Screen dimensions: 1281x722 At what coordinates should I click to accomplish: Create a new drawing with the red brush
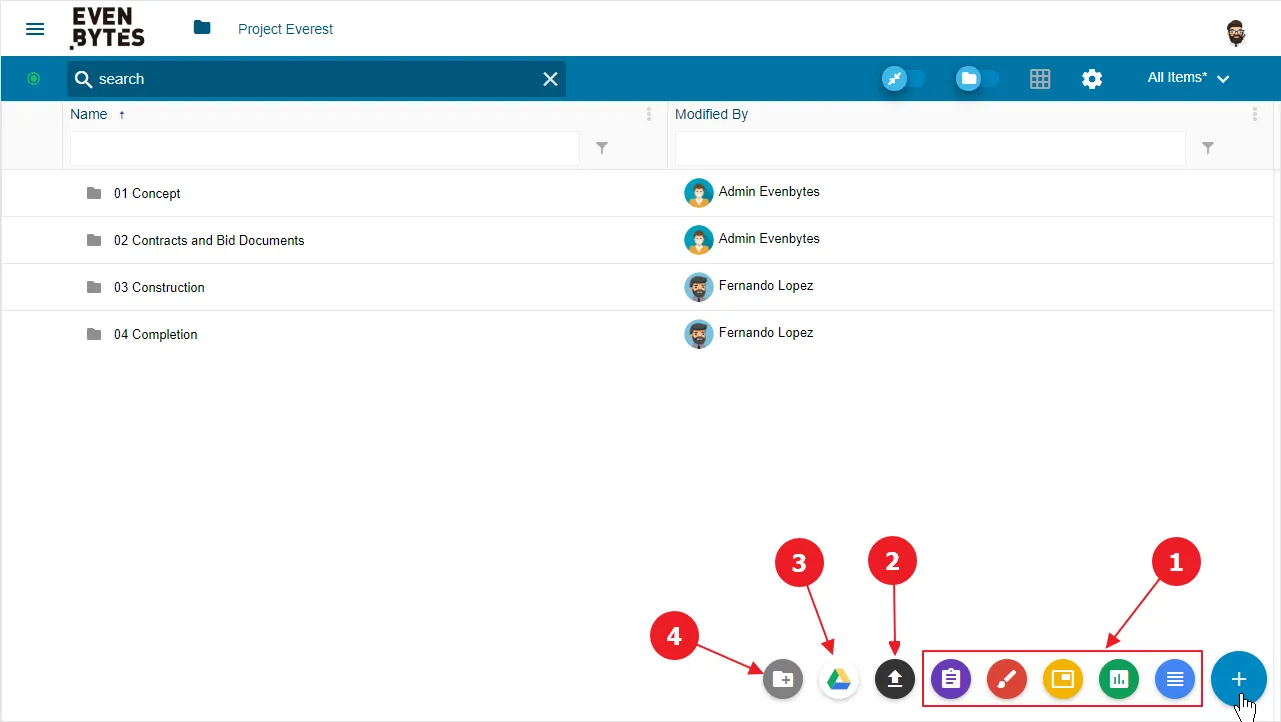tap(1007, 680)
